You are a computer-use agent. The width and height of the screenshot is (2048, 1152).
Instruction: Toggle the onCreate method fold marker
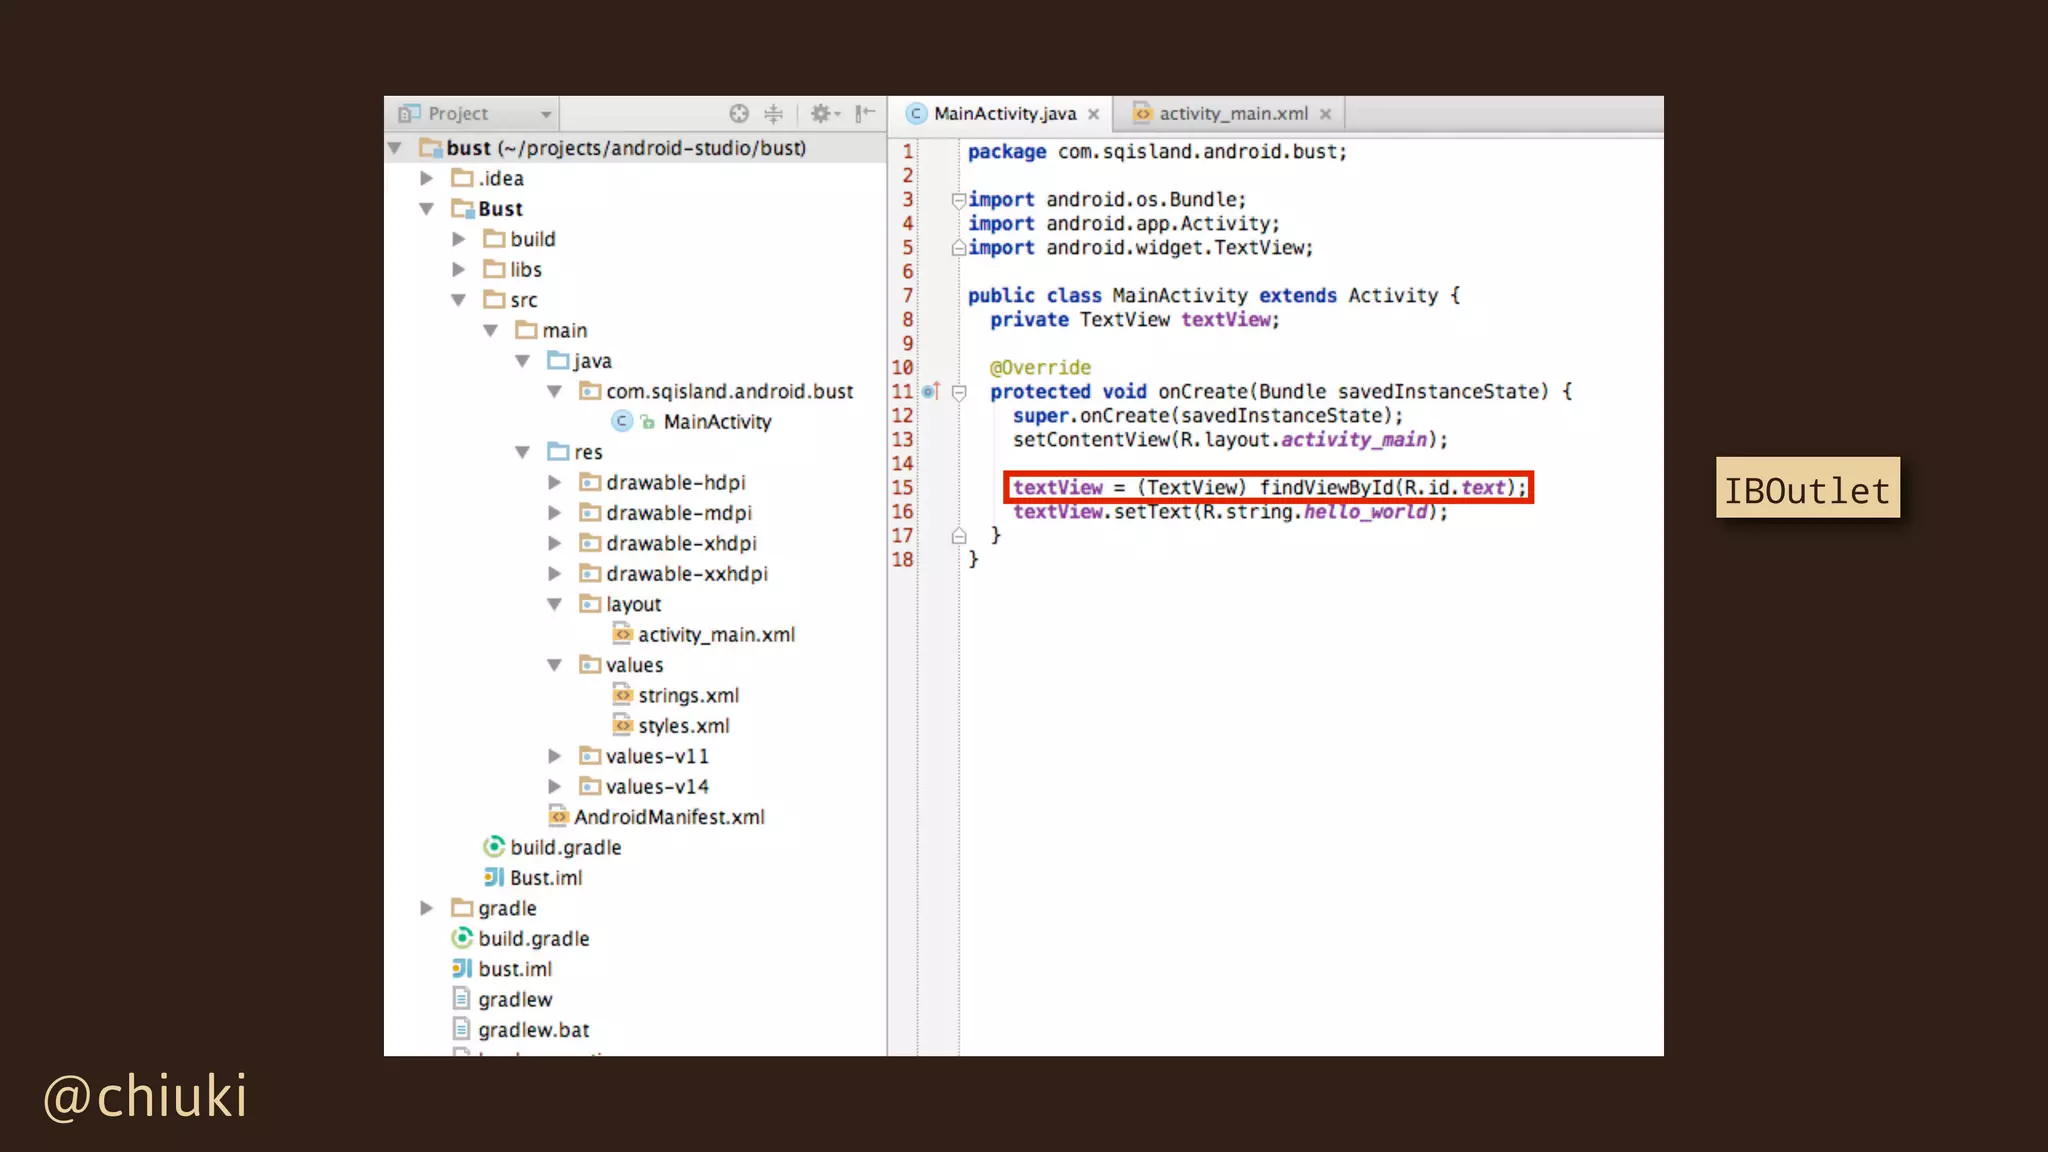(x=959, y=393)
